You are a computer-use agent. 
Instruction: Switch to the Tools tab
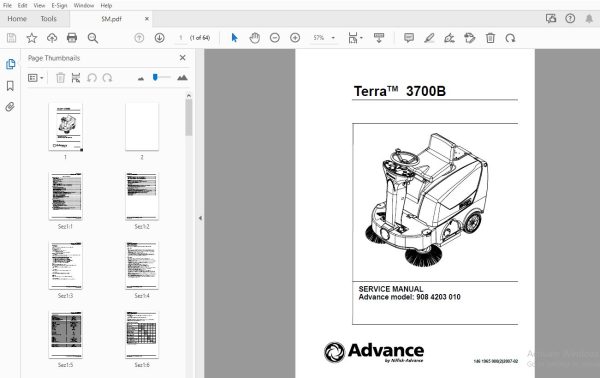click(x=49, y=19)
